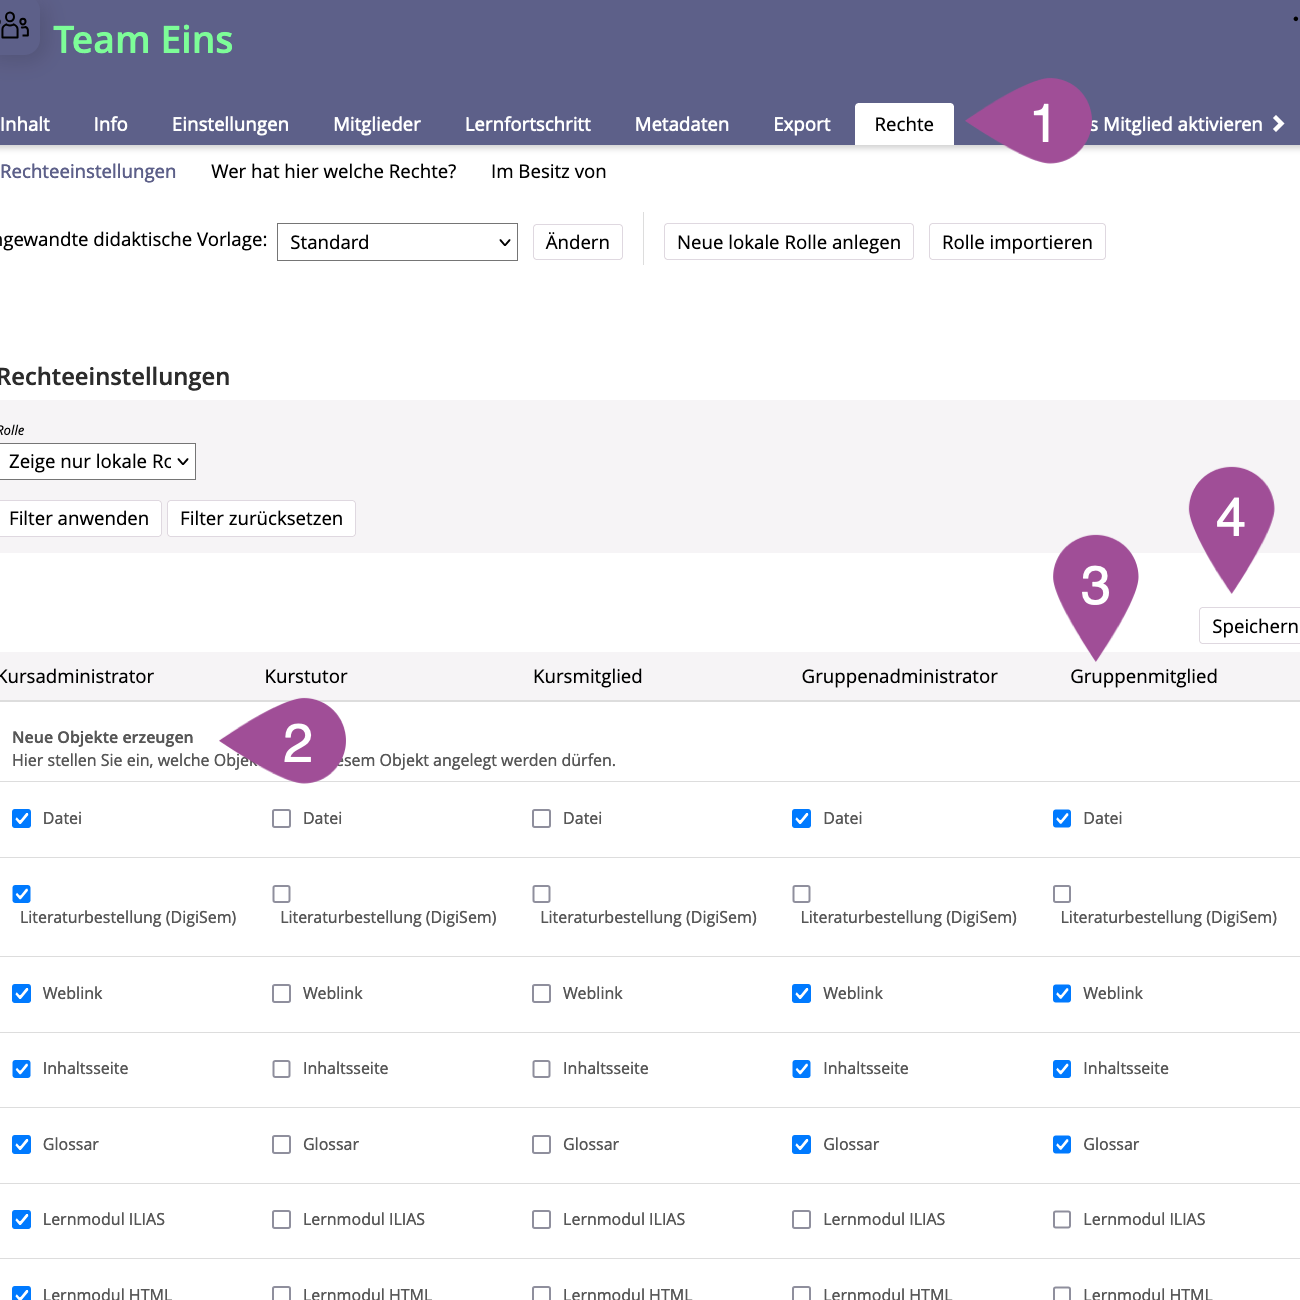This screenshot has height=1300, width=1300.
Task: Click the Speichern button
Action: (x=1253, y=626)
